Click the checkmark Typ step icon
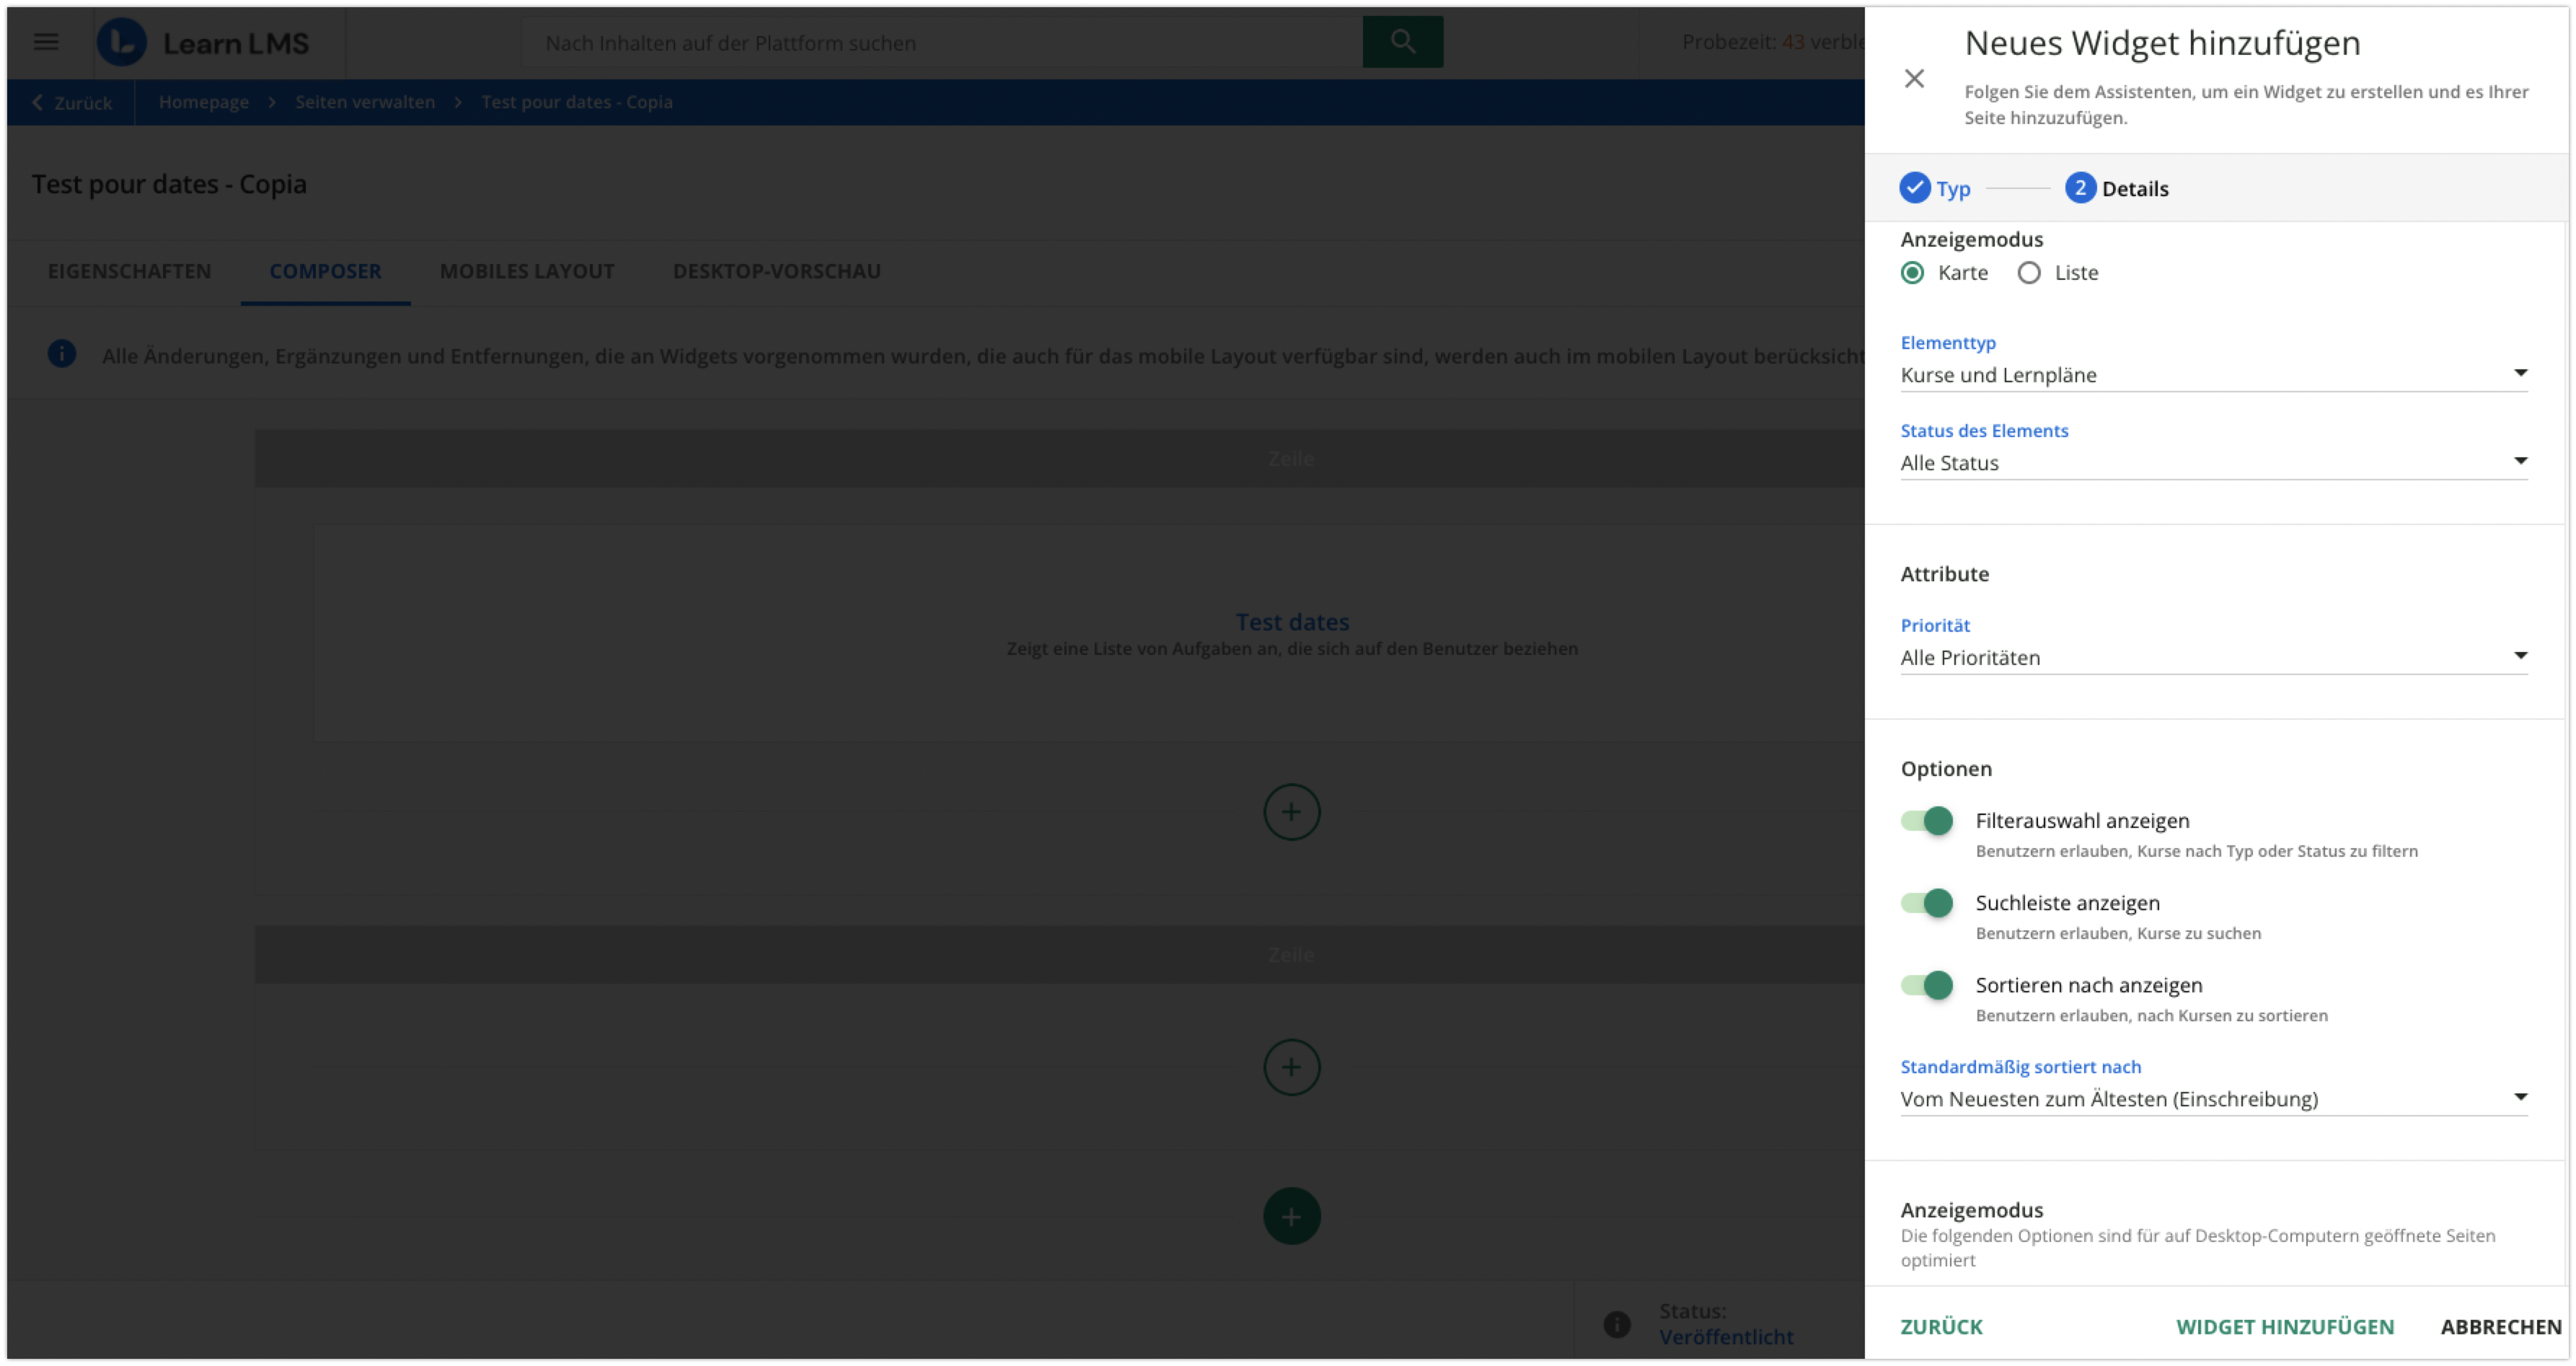Image resolution: width=2576 pixels, height=1366 pixels. pyautogui.click(x=1914, y=188)
